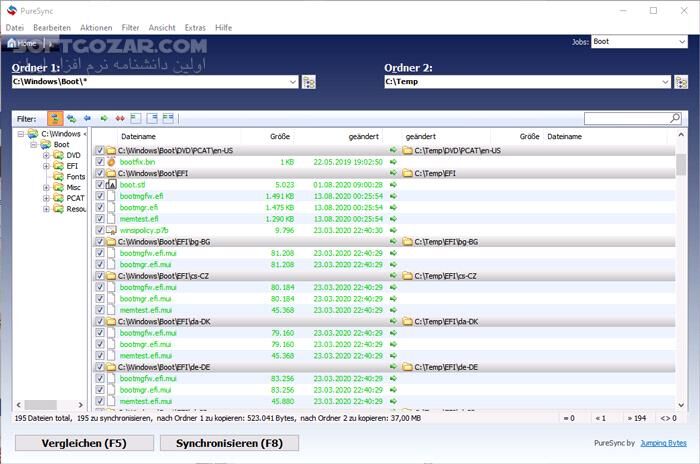Open the Ordner 2 path dropdown arrow
The width and height of the screenshot is (700, 464).
click(x=665, y=82)
